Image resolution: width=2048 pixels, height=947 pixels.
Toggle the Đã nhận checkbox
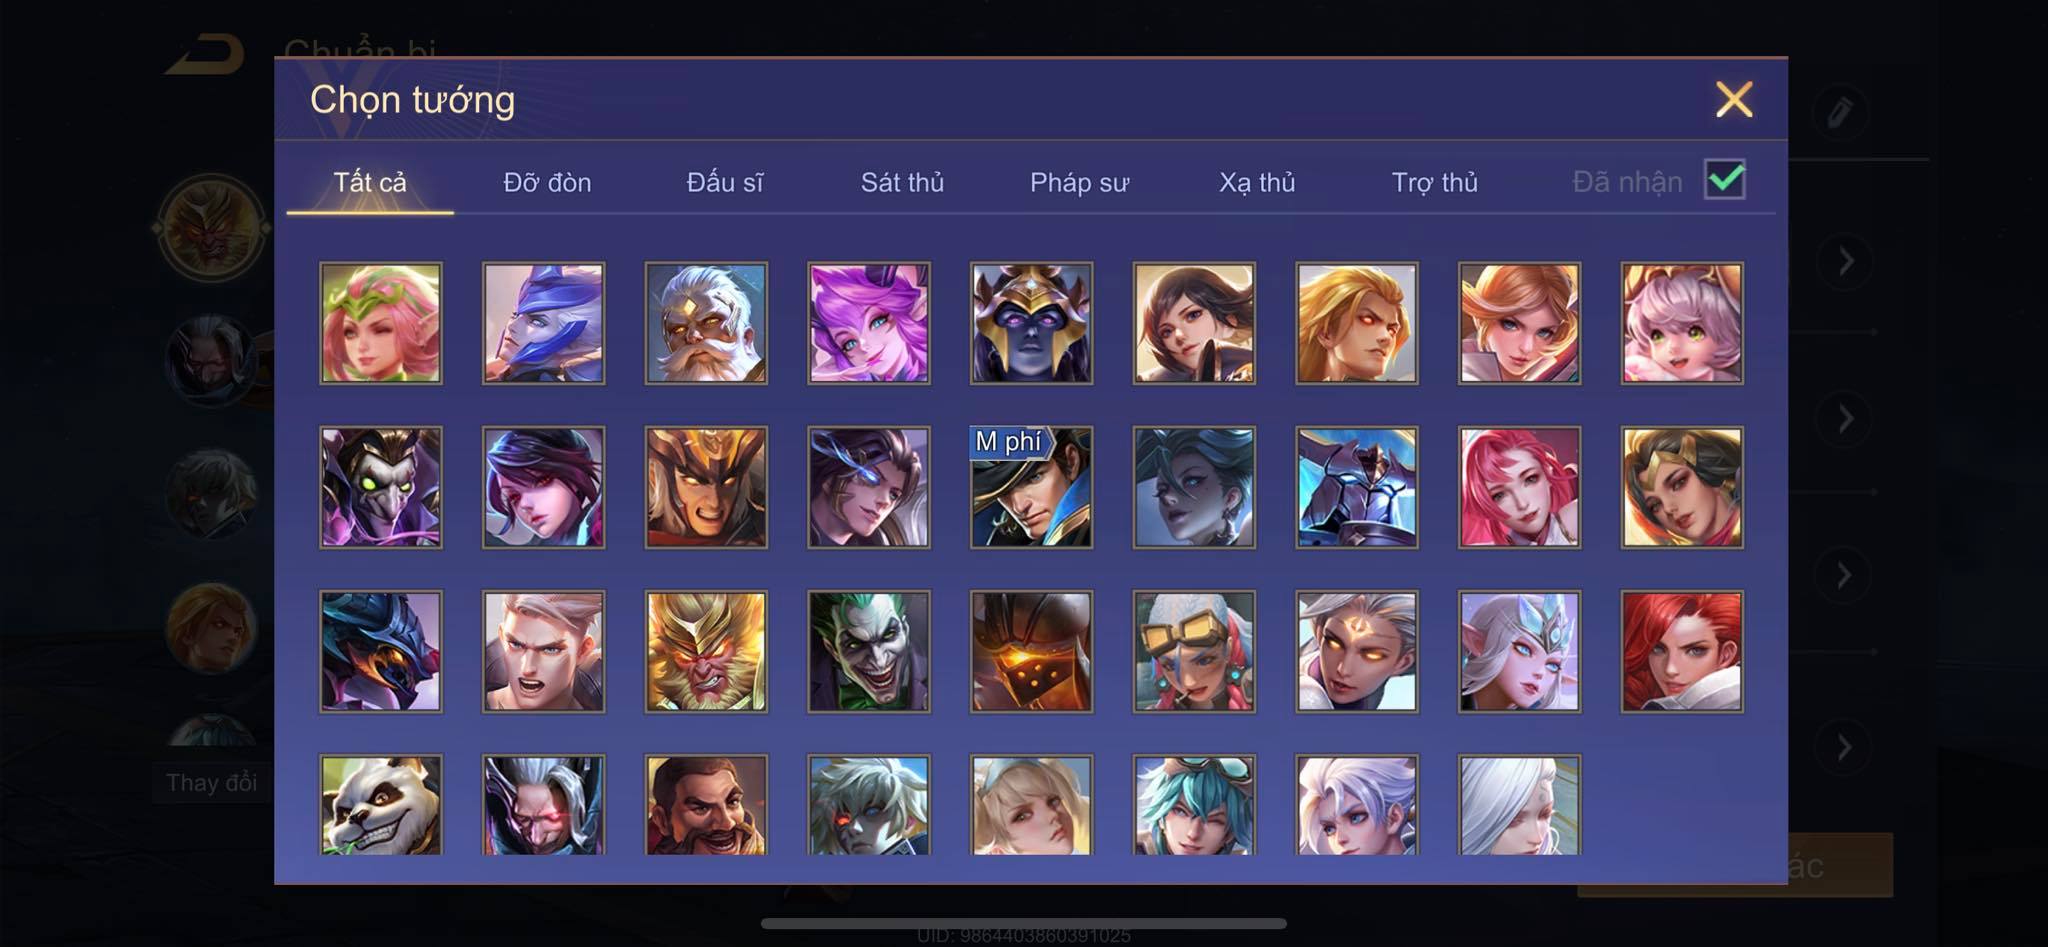click(1724, 180)
